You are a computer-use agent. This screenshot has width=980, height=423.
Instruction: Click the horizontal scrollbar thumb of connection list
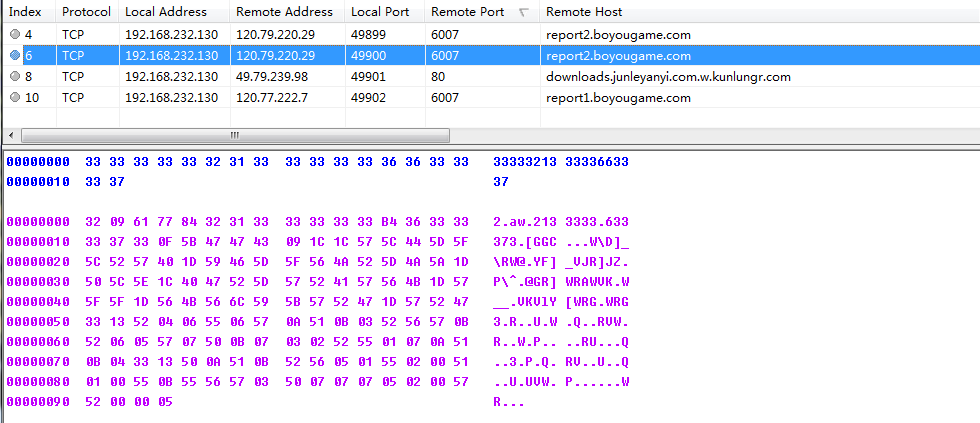(235, 135)
